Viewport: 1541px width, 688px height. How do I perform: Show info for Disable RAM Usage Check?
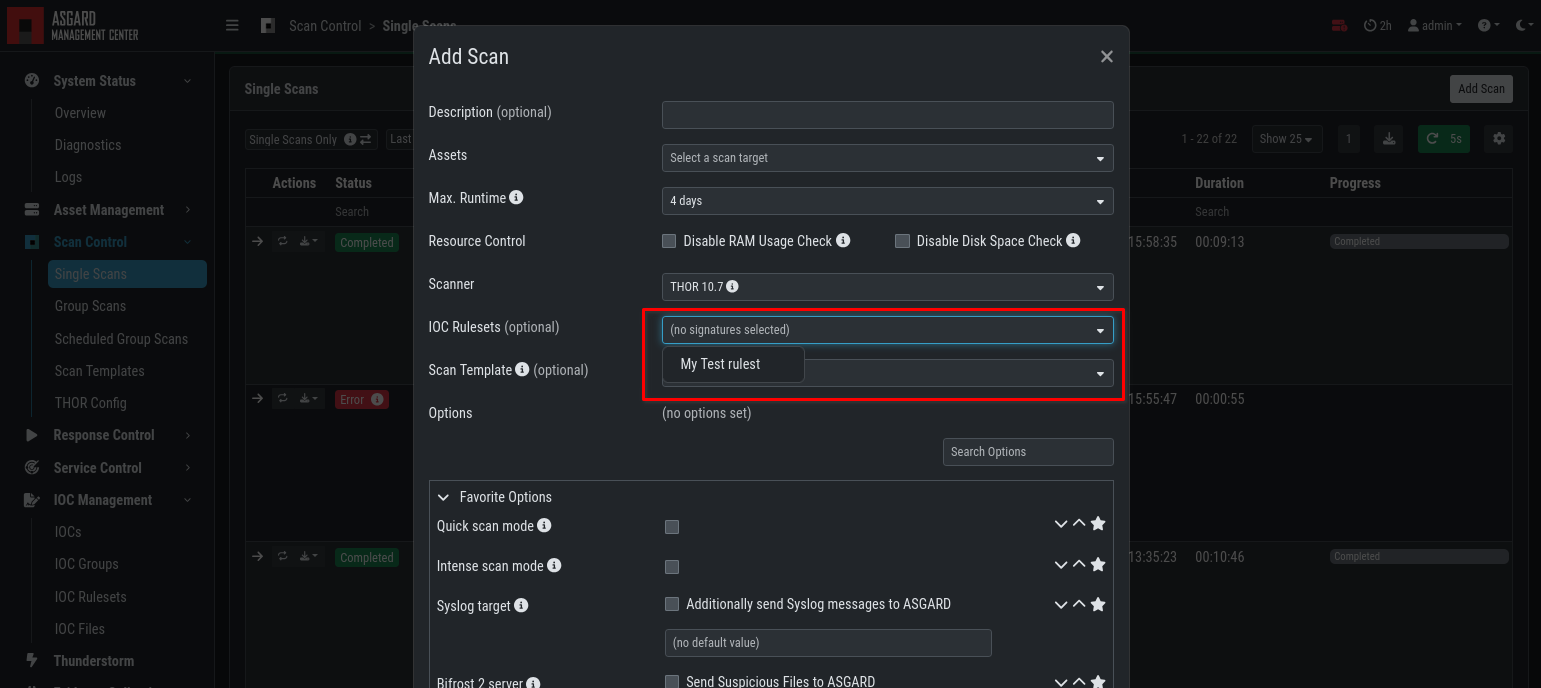click(843, 241)
